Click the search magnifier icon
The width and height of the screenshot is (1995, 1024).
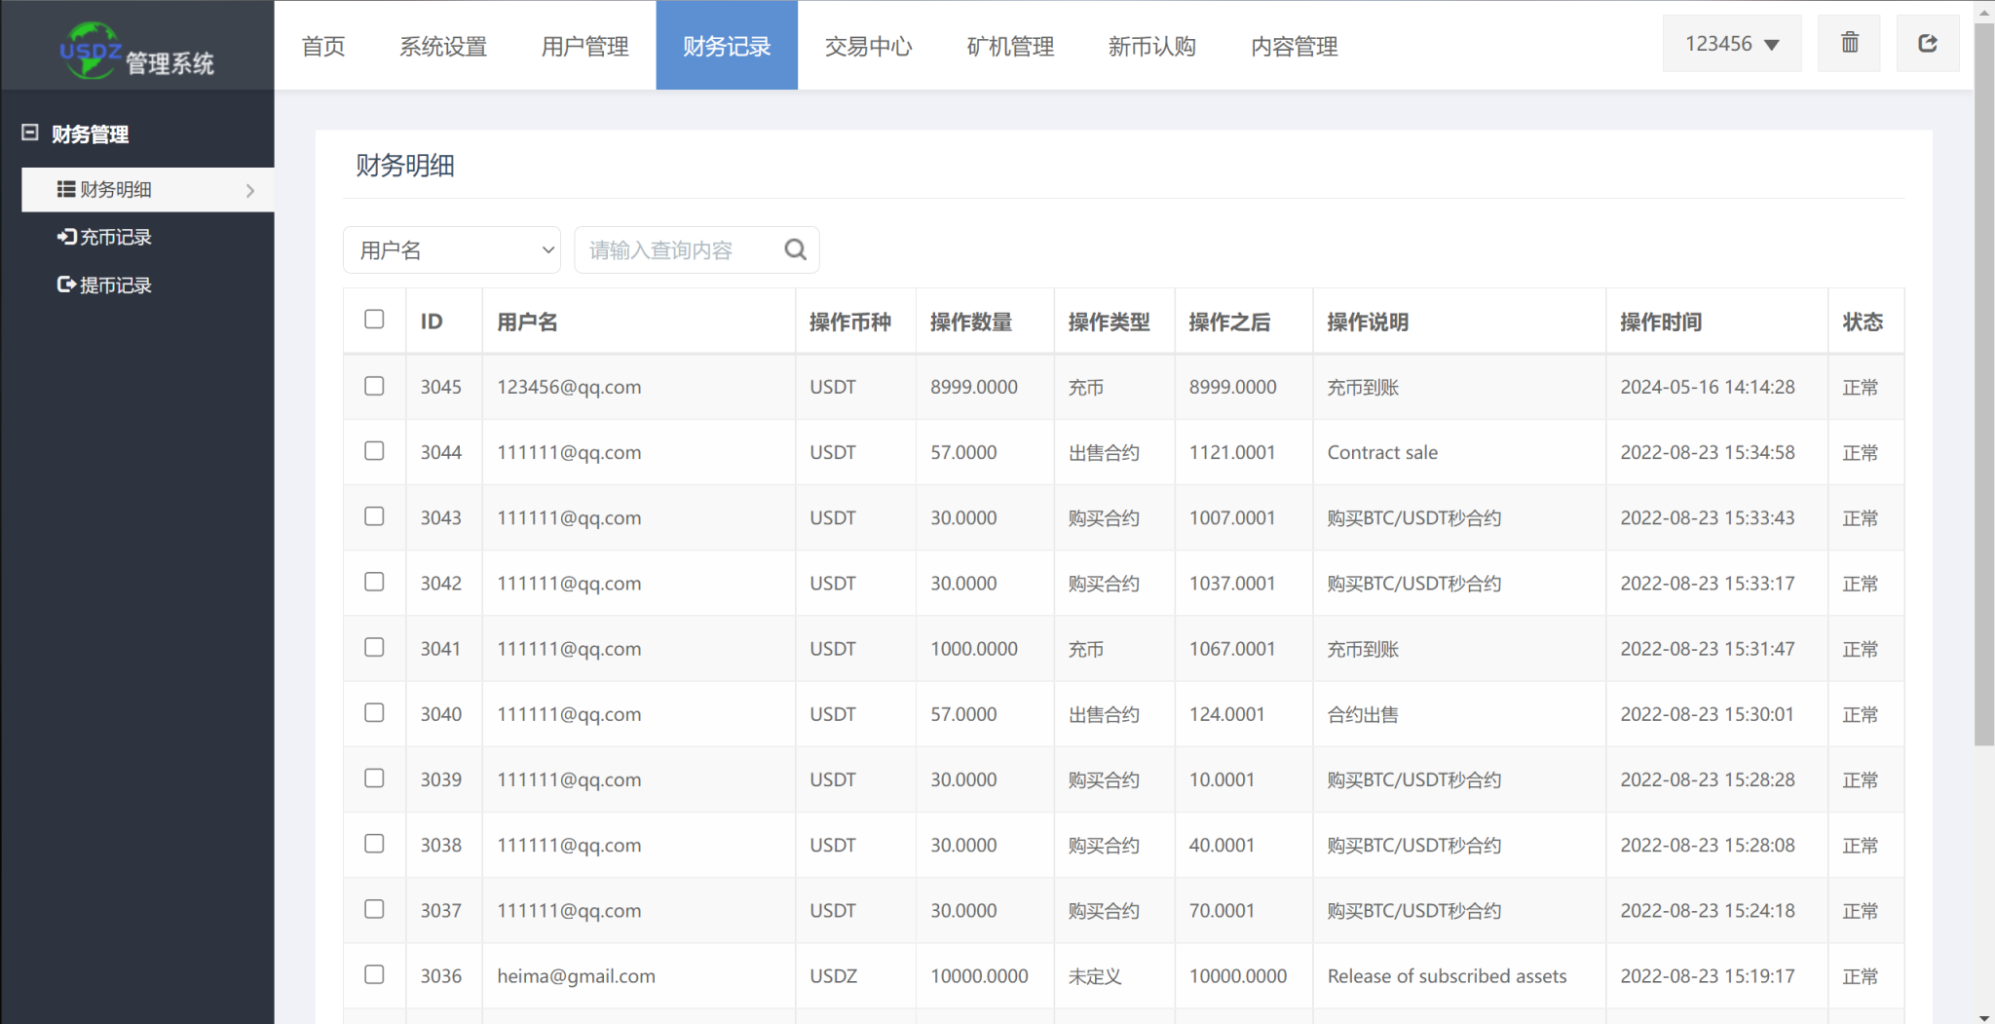pyautogui.click(x=795, y=249)
